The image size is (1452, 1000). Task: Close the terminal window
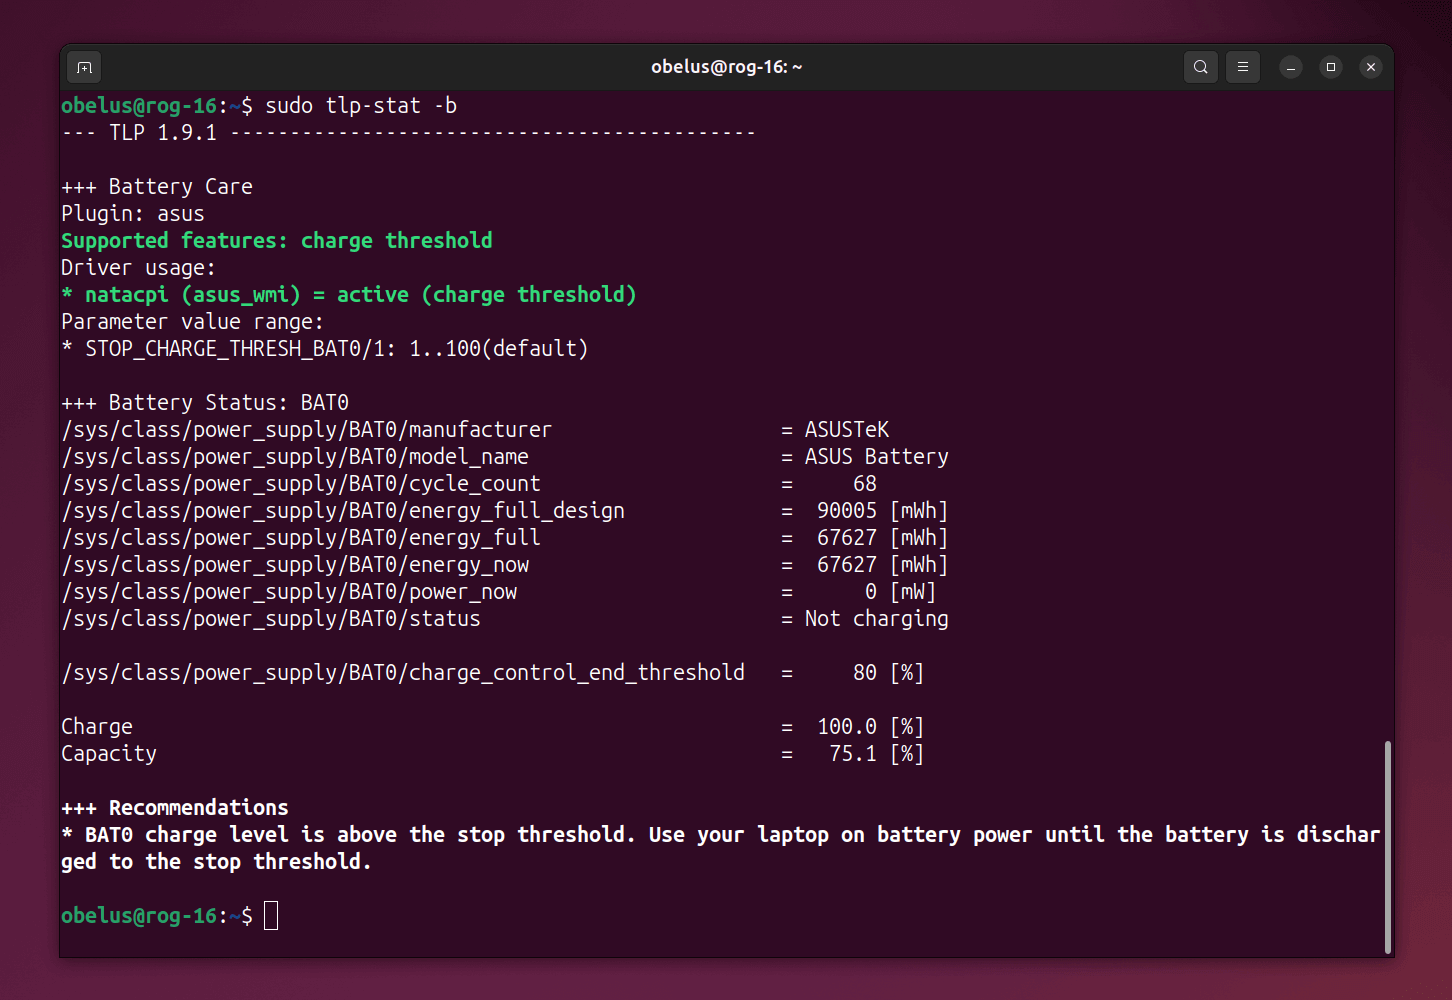(x=1371, y=67)
